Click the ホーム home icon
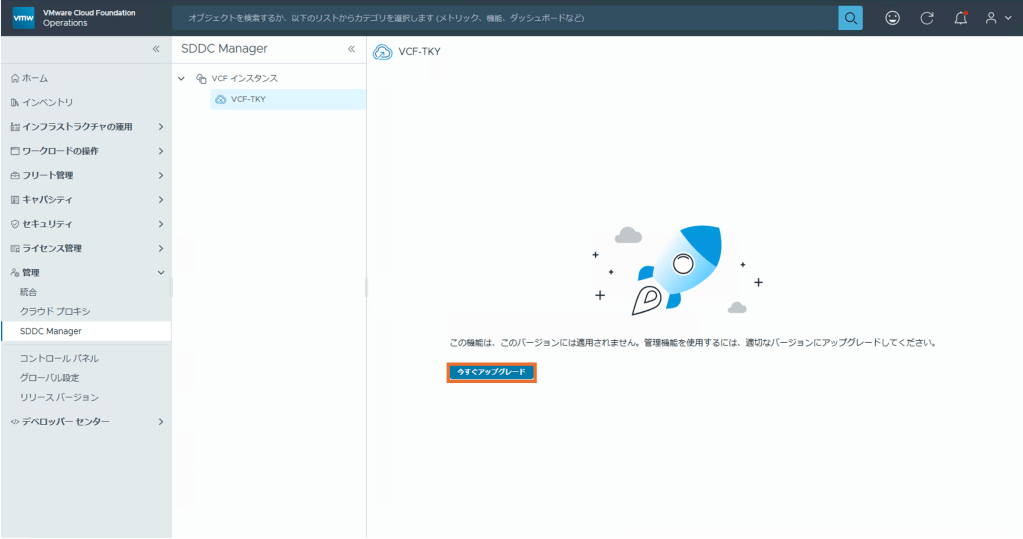1023x539 pixels. coord(15,78)
